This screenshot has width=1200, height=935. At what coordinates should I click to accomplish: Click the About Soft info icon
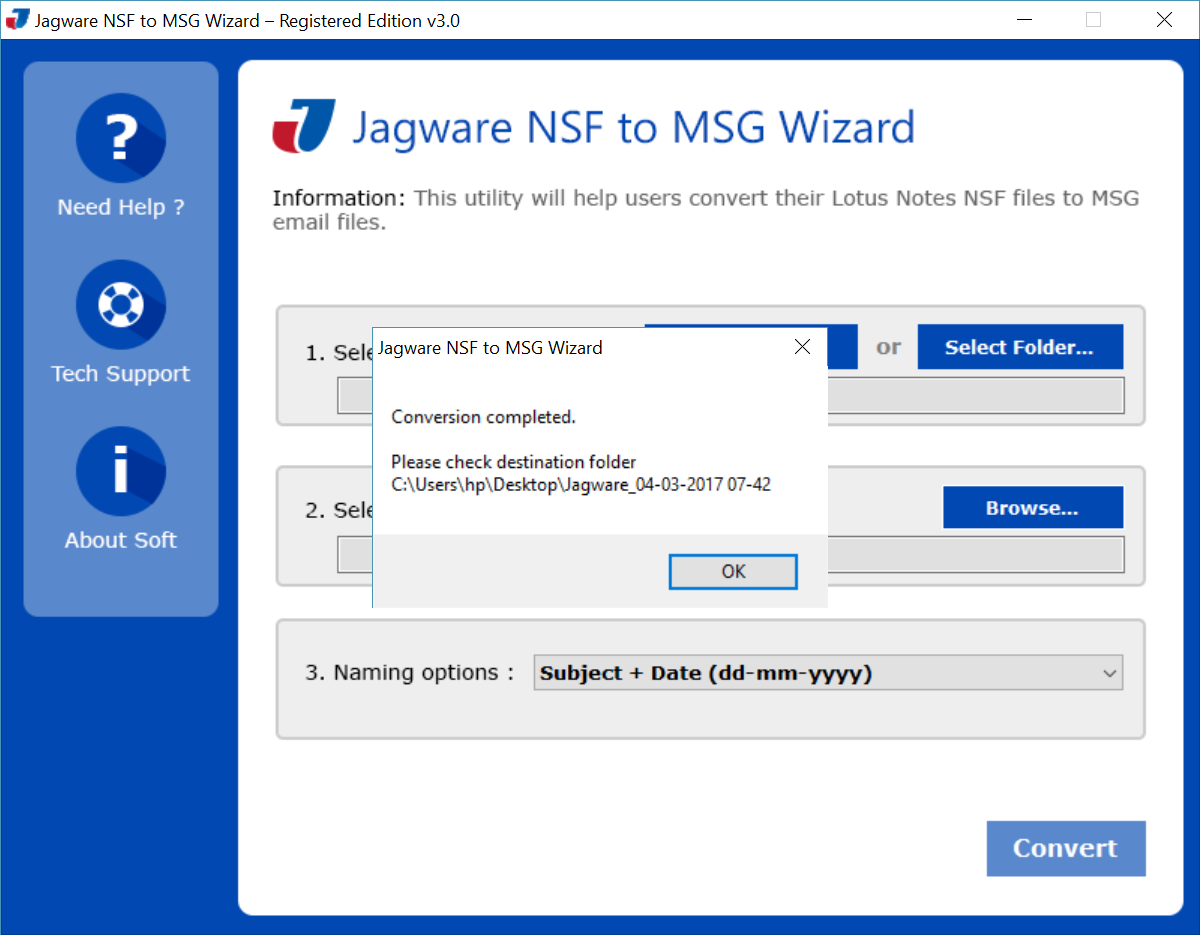120,471
